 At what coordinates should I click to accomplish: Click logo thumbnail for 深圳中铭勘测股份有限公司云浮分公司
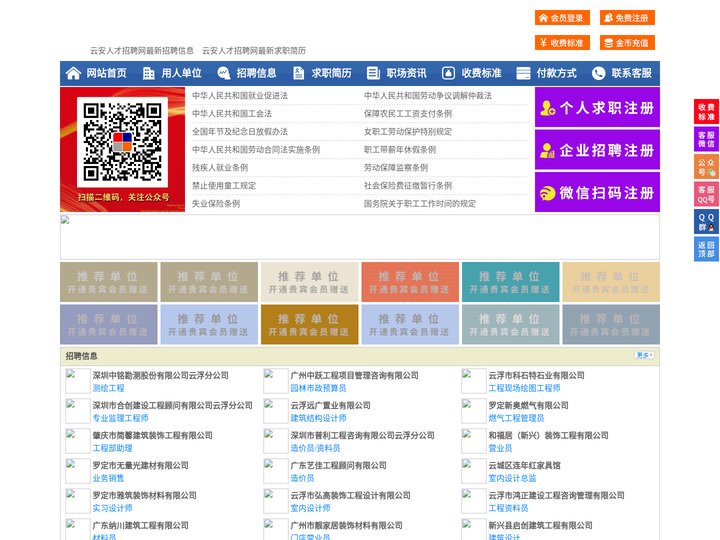(x=77, y=381)
